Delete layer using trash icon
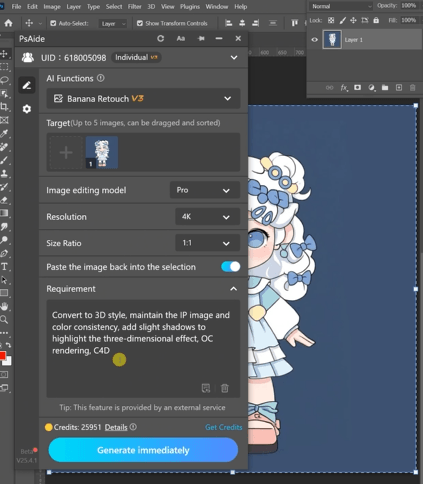The width and height of the screenshot is (423, 484). (x=412, y=88)
